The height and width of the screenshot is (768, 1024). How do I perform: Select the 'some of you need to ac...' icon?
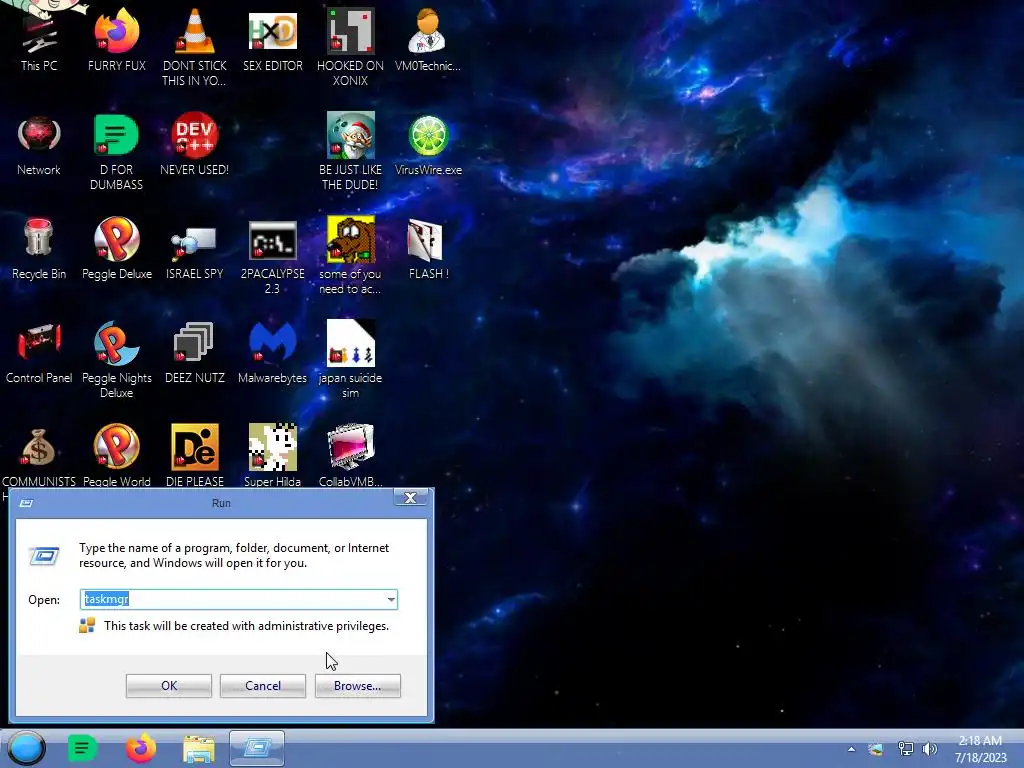[x=350, y=255]
